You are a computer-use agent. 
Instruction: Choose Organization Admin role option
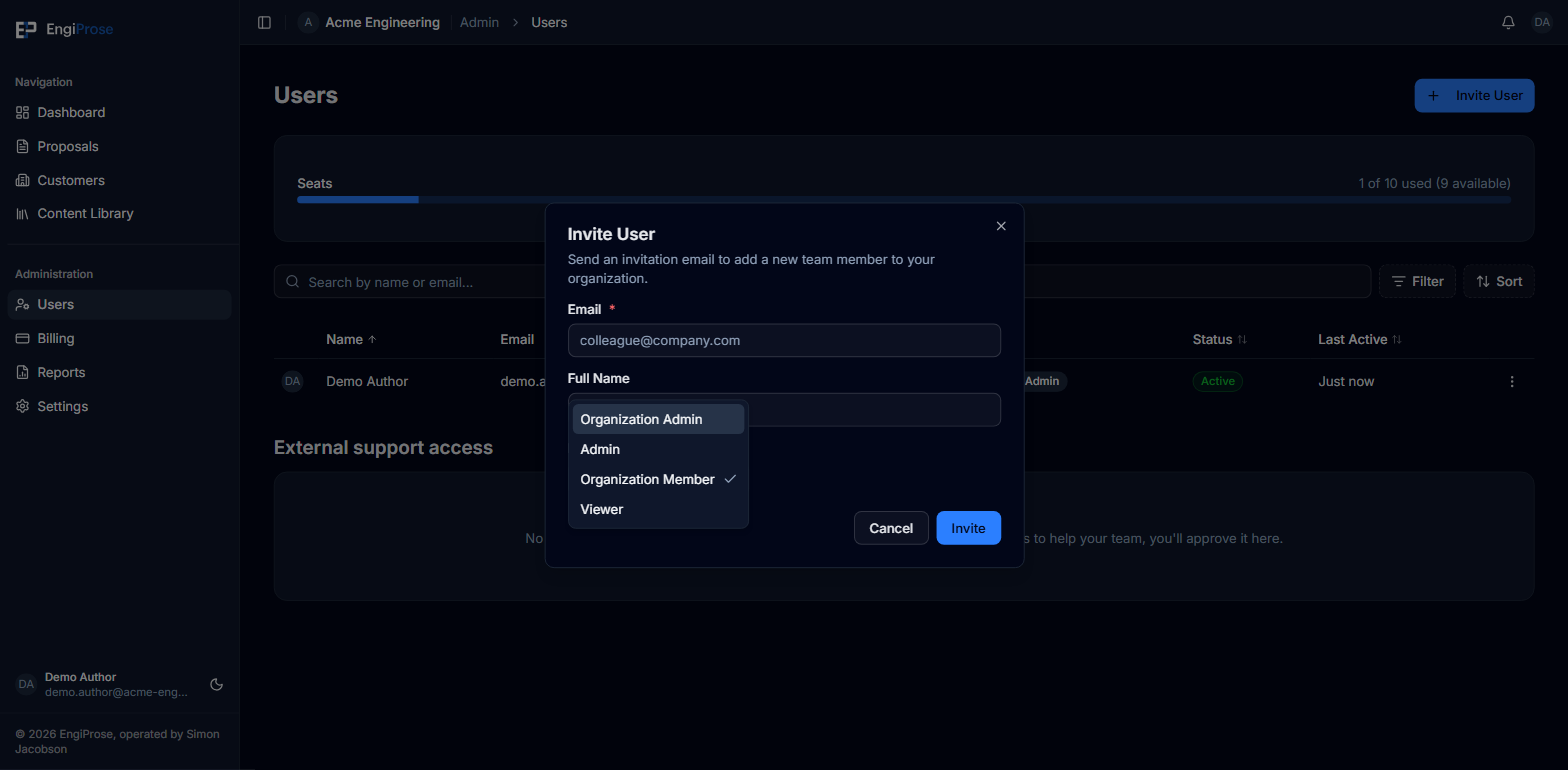click(658, 419)
